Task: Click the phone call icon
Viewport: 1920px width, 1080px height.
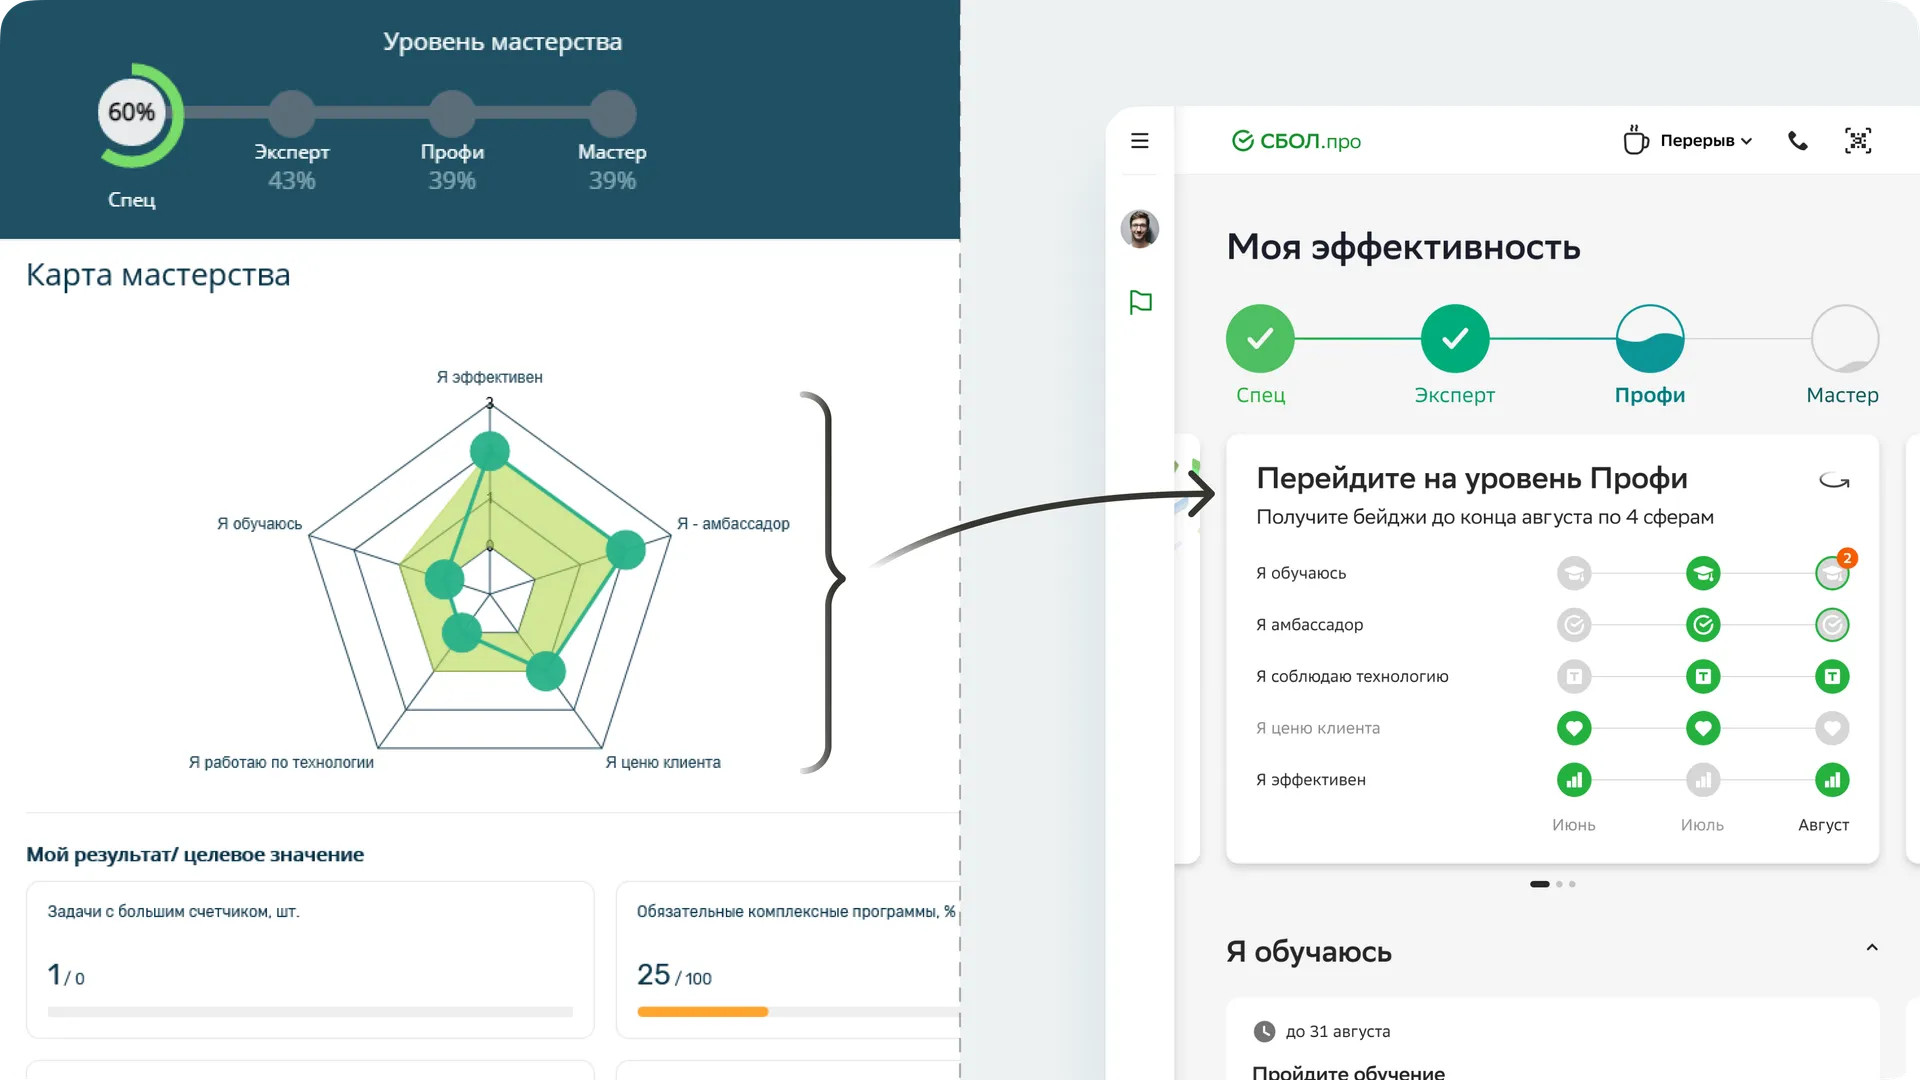Action: (1797, 141)
